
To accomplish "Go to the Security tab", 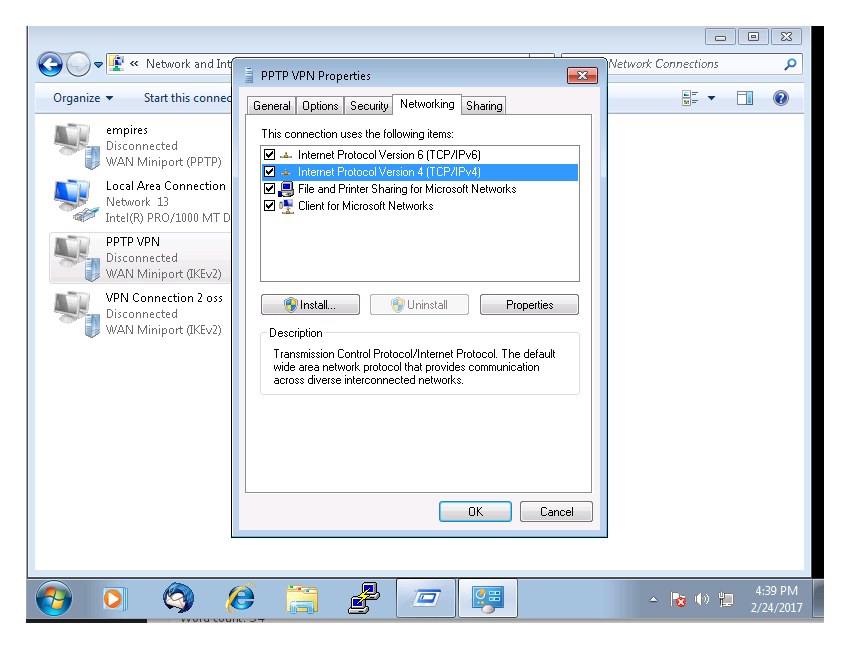I will [369, 106].
